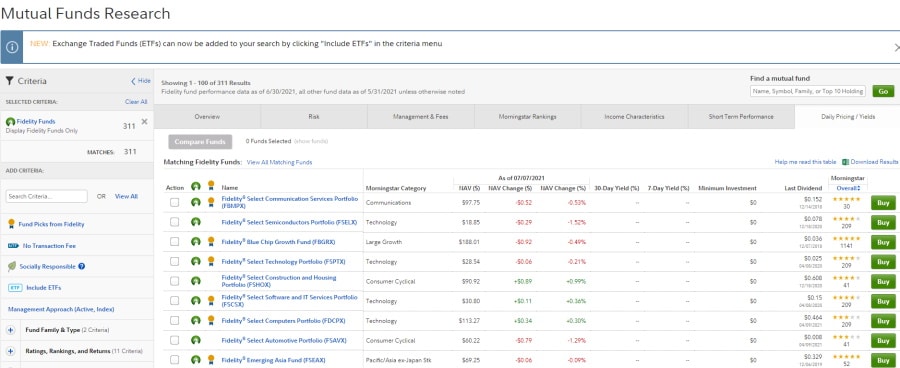Viewport: 900px width, 368px height.
Task: Click the Fidelity Funds criterion icon
Action: pyautogui.click(x=10, y=122)
